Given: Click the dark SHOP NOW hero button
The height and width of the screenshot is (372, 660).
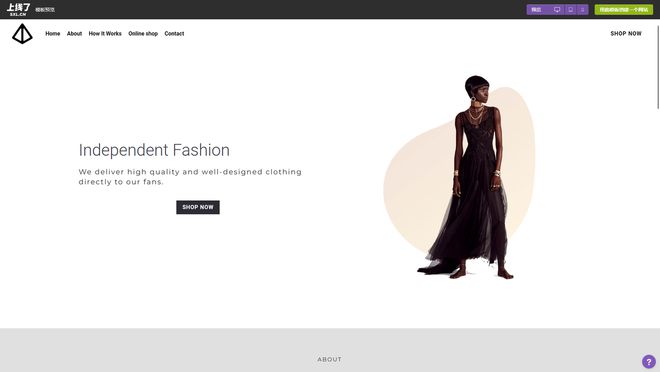Looking at the screenshot, I should (x=198, y=207).
